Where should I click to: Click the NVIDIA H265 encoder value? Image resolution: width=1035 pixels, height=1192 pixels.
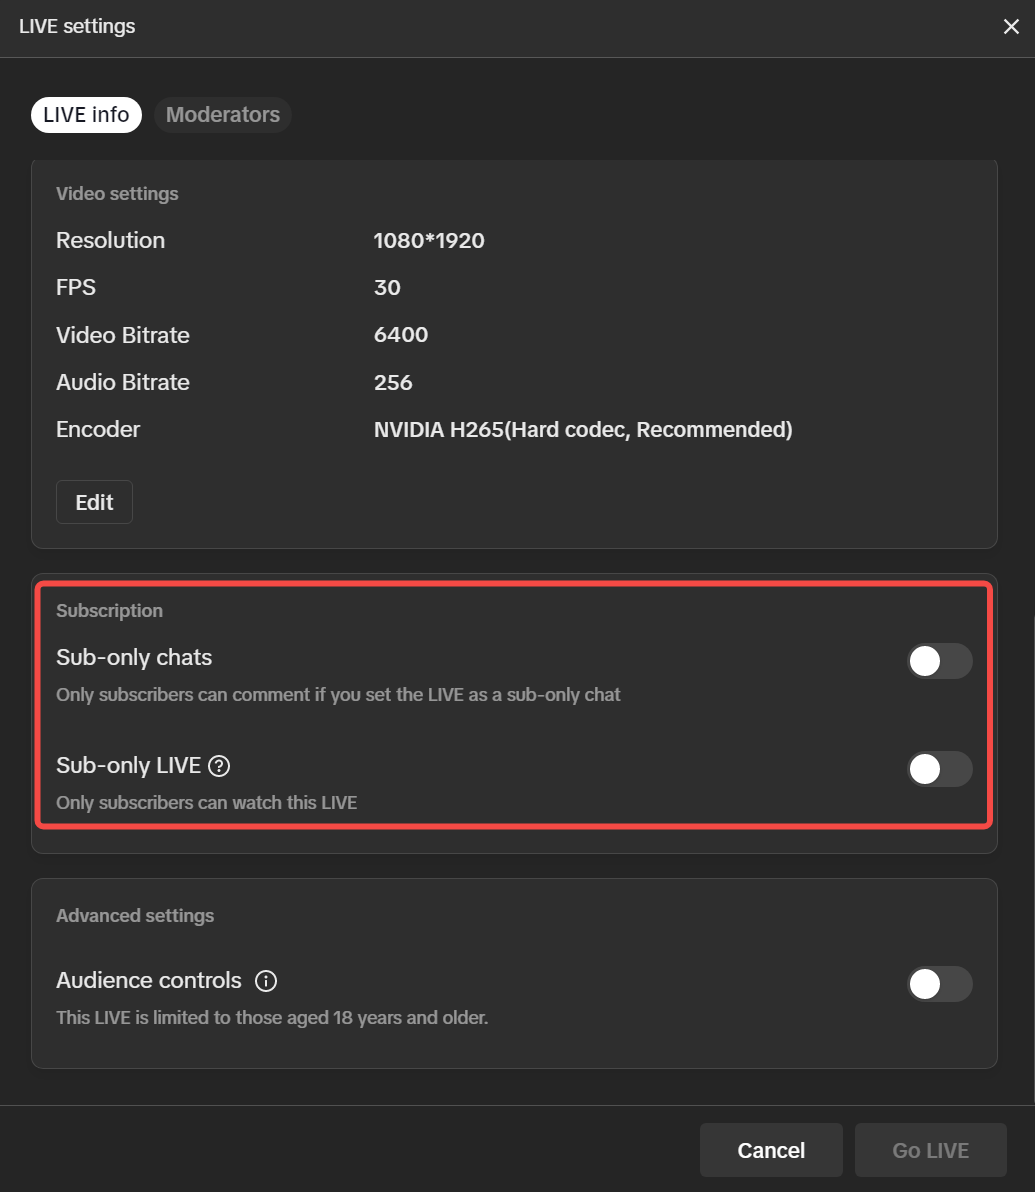[583, 430]
